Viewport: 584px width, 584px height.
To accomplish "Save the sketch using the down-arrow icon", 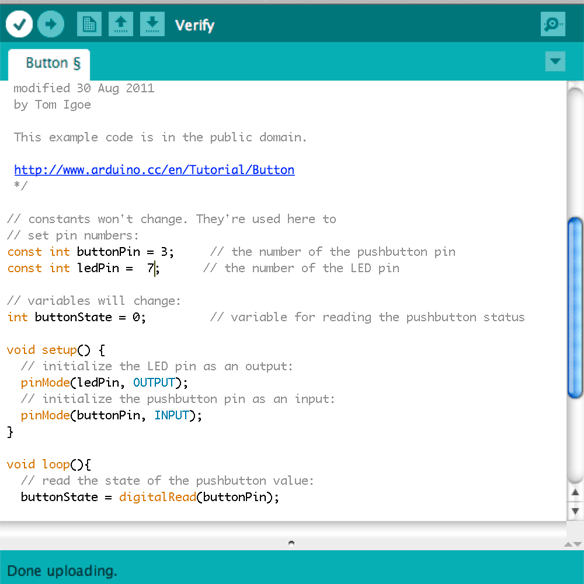I will pos(152,24).
